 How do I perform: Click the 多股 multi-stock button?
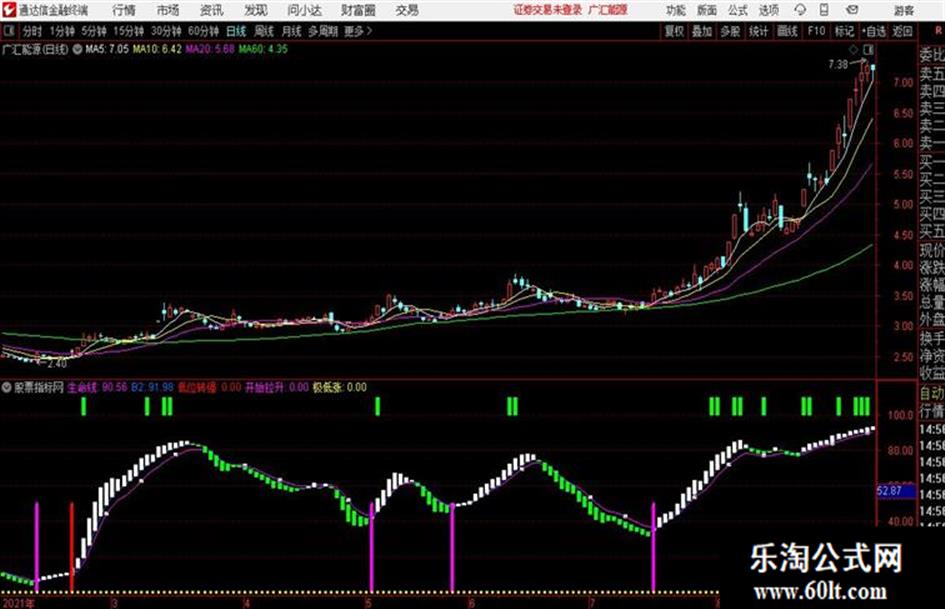tap(730, 31)
